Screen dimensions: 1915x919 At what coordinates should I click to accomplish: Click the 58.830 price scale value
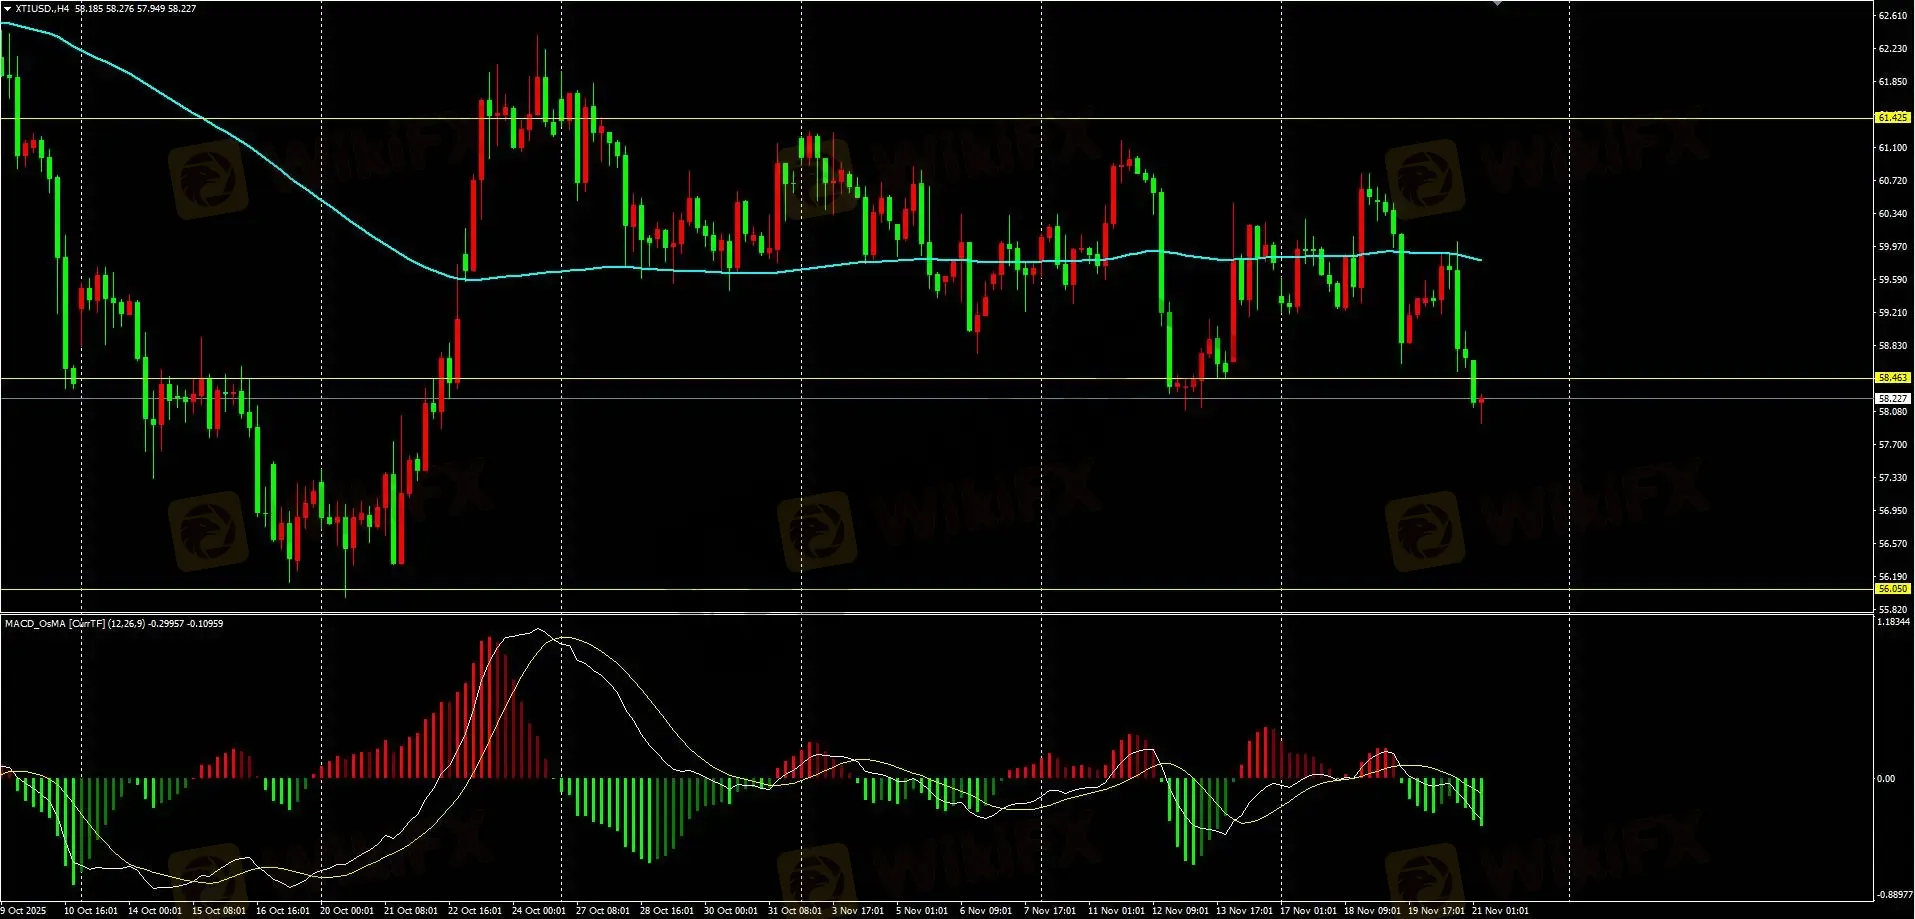[x=1893, y=346]
